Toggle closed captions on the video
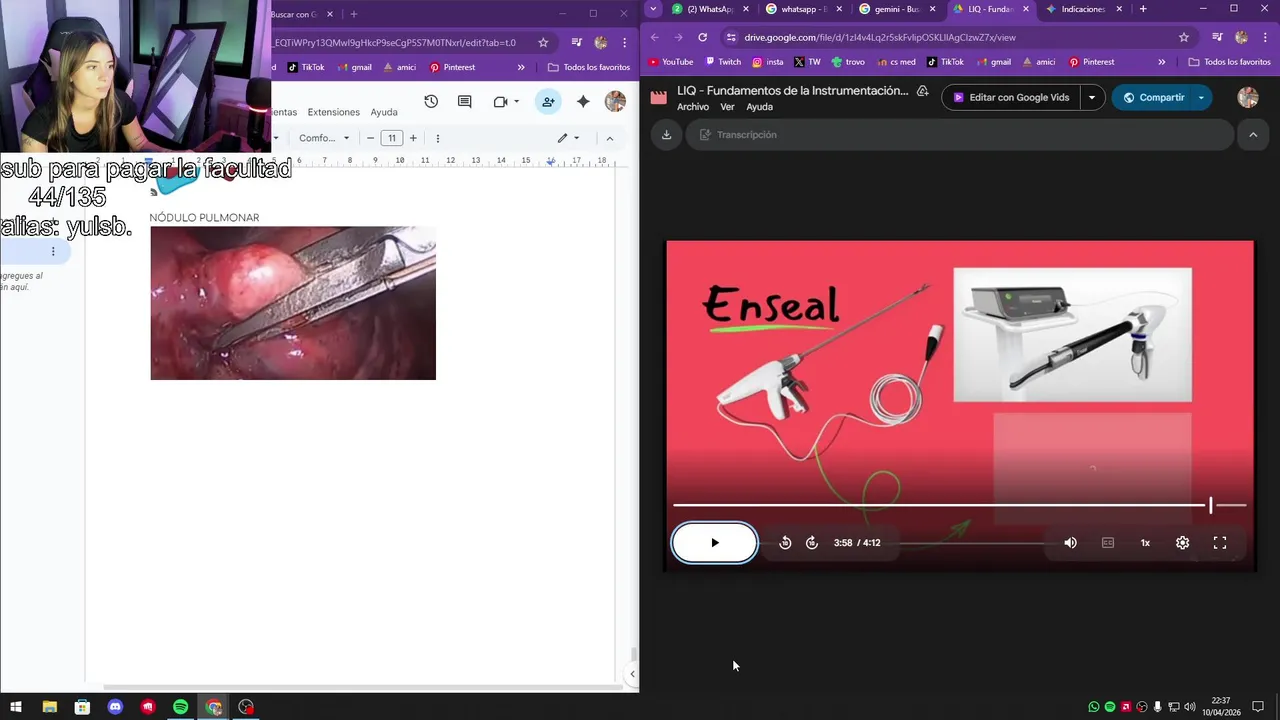Screen dimensions: 1280x720 tap(1108, 543)
